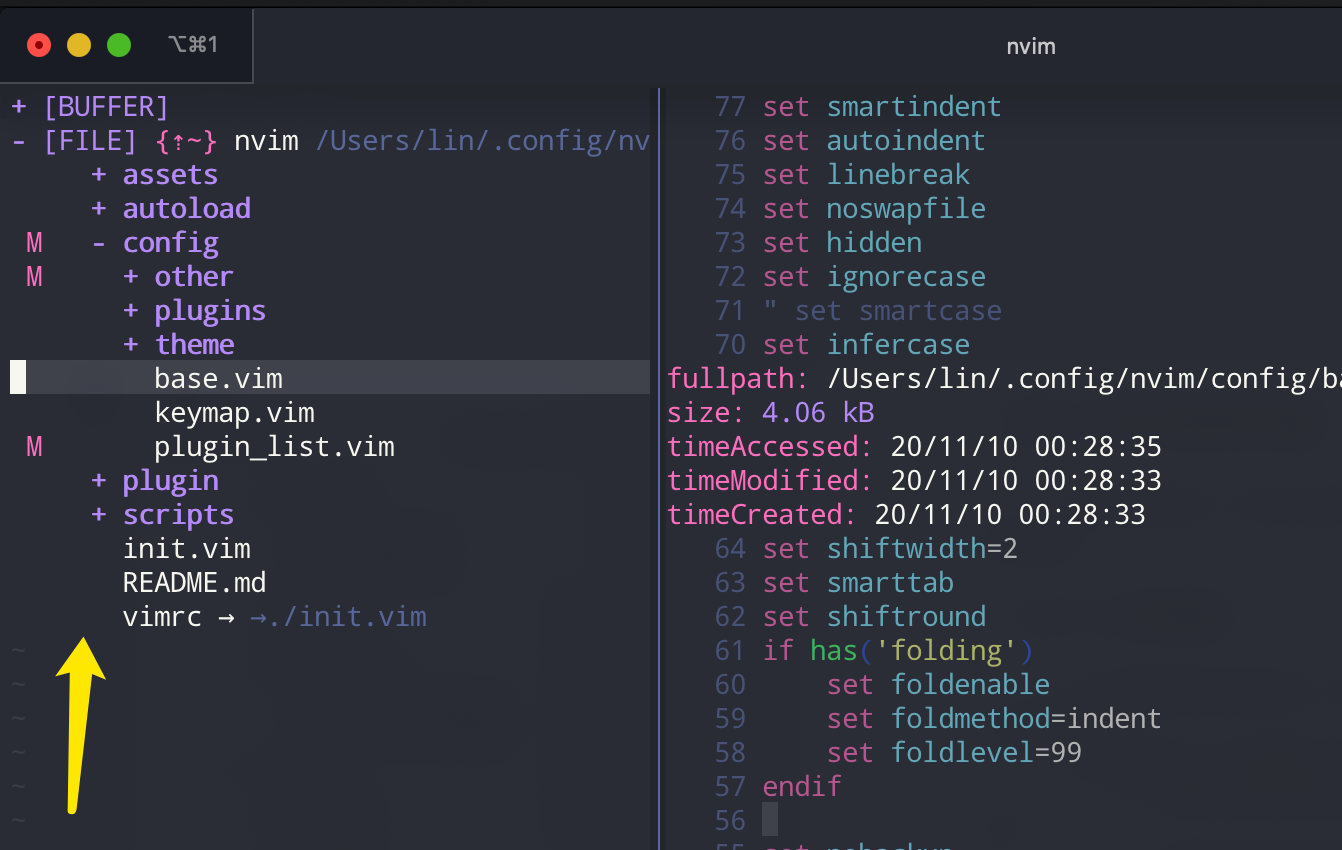
Task: Select init.vim in the explorer
Action: tap(187, 548)
